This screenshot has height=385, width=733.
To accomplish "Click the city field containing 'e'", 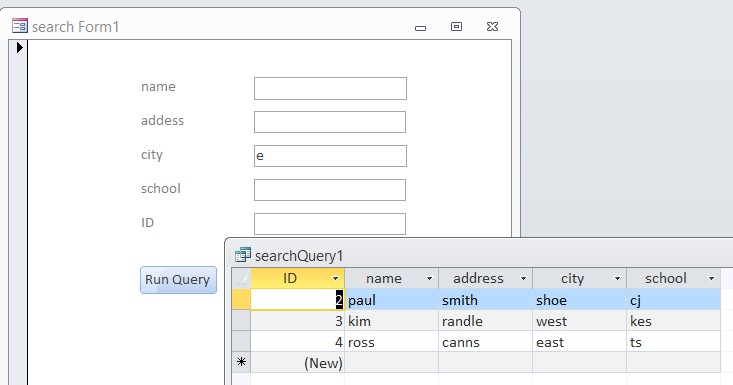I will (x=330, y=156).
